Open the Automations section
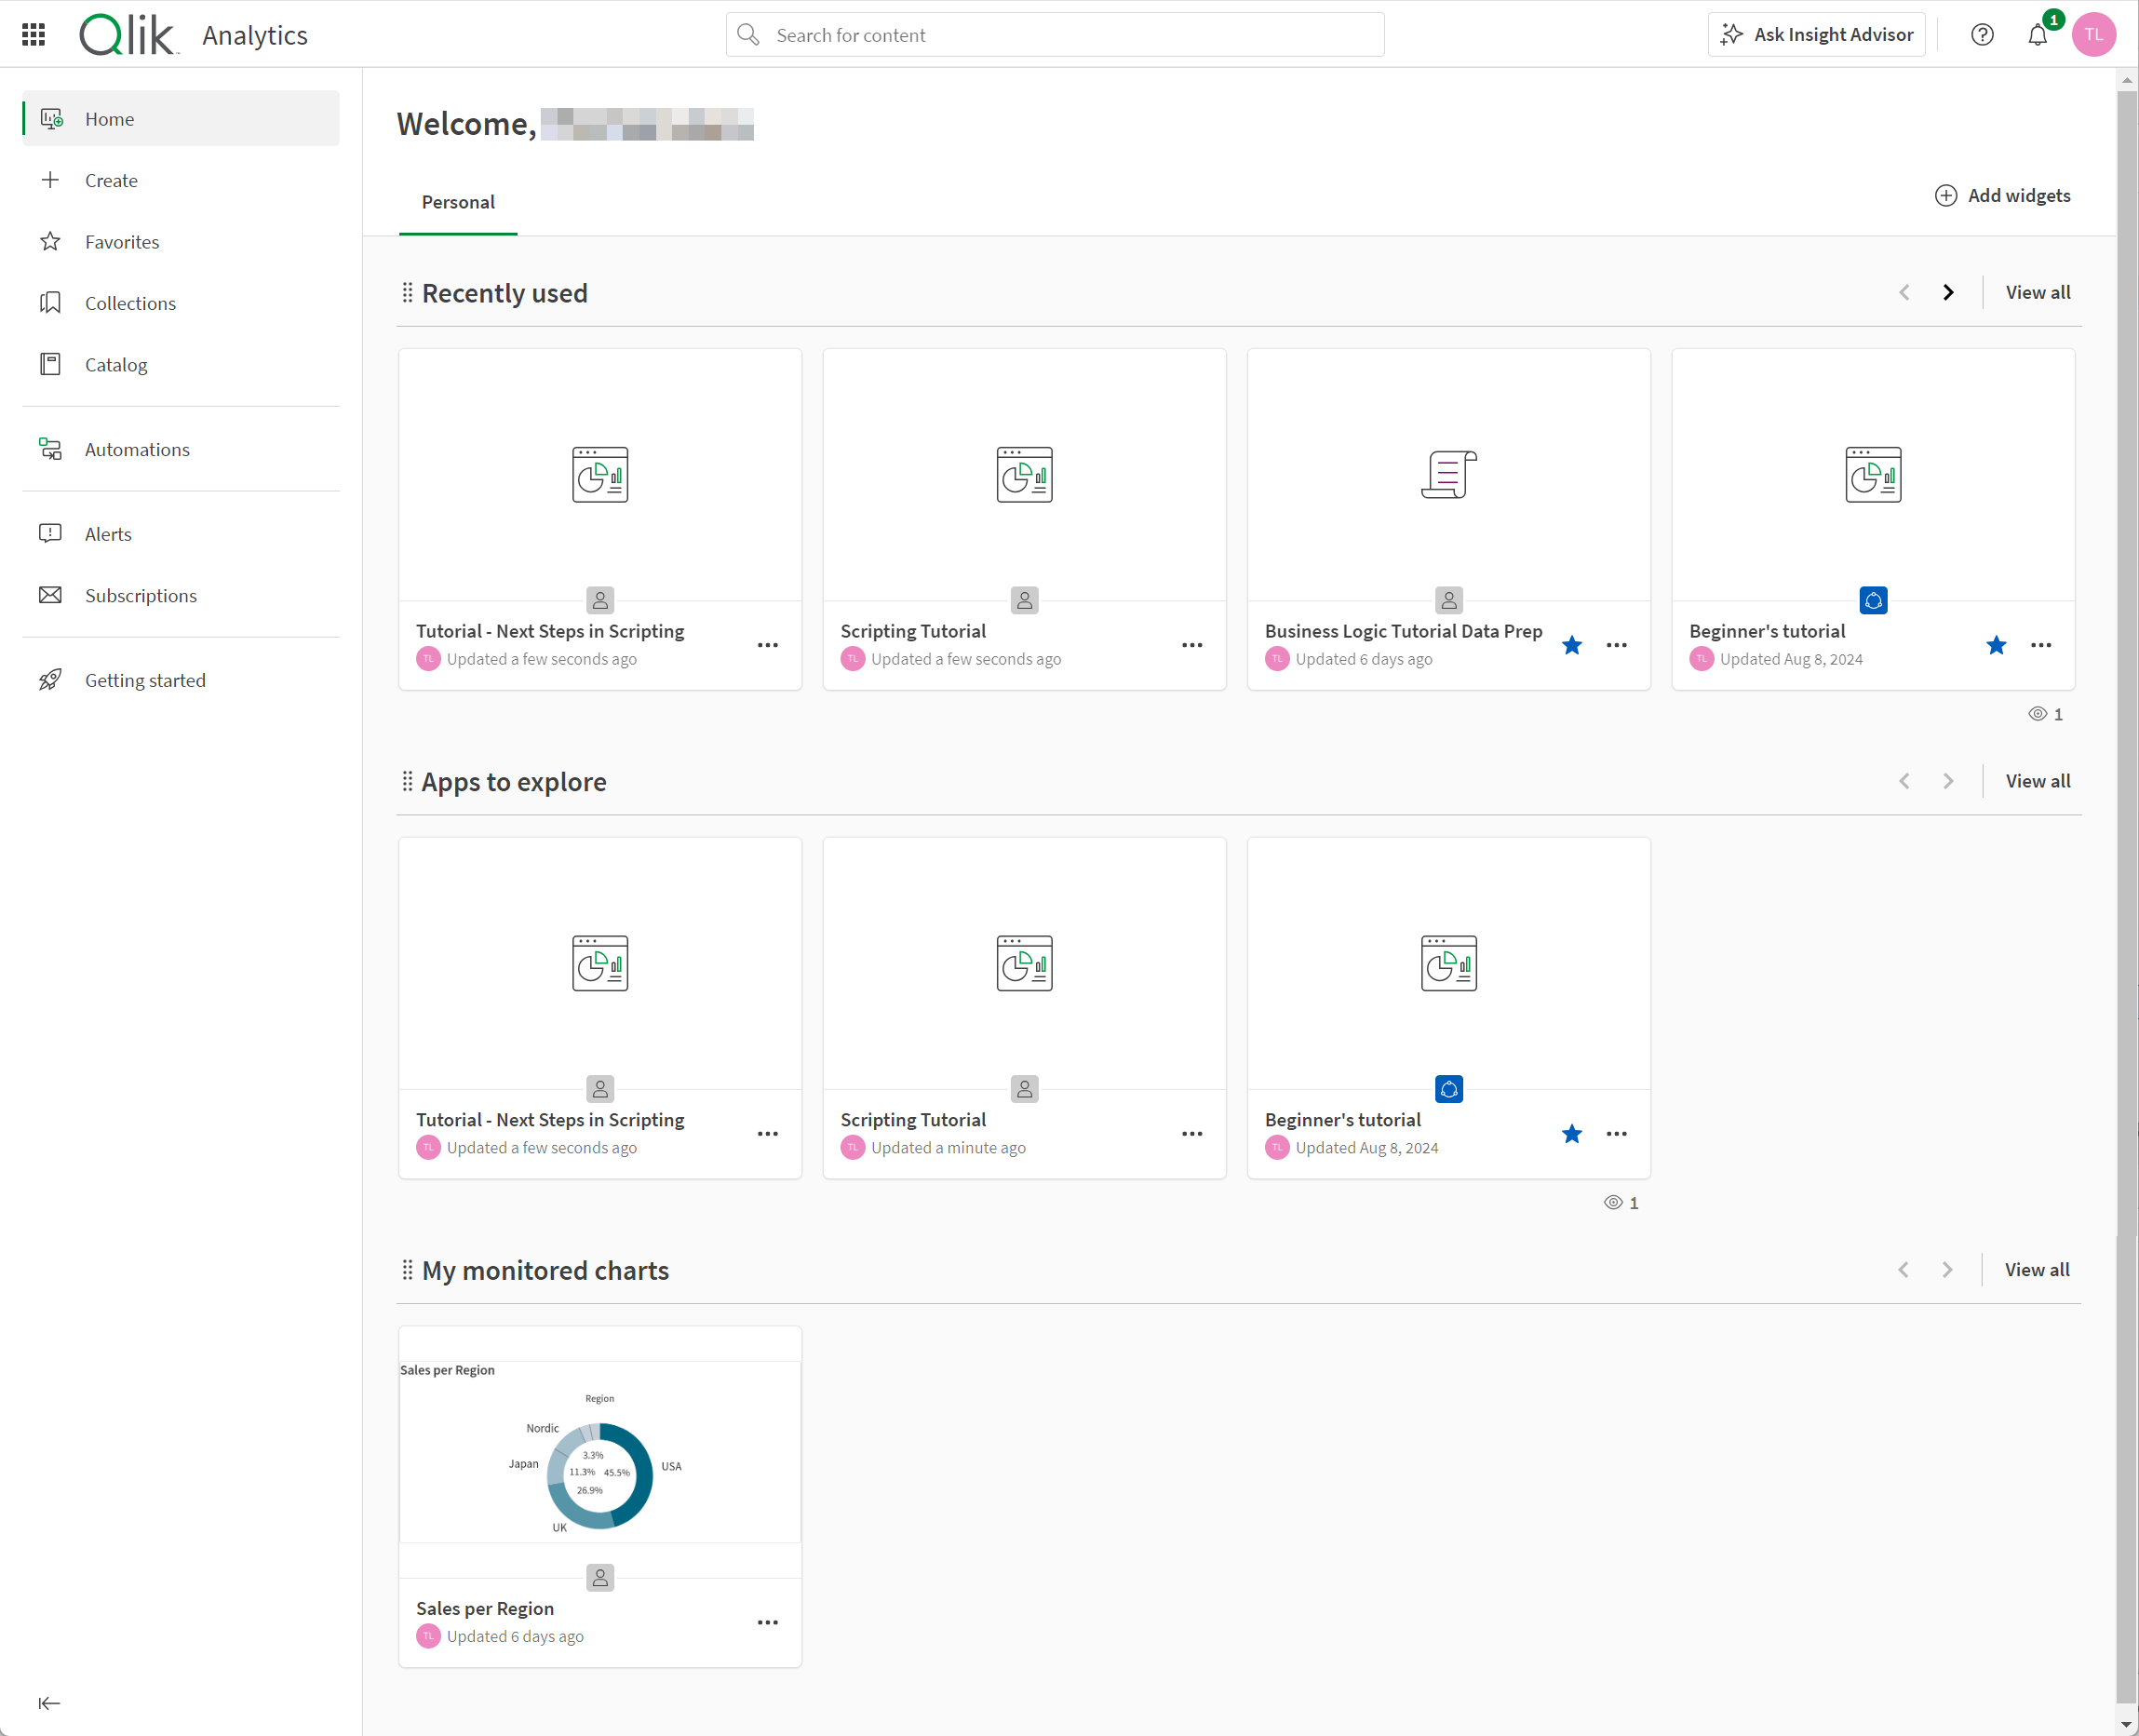The image size is (2139, 1736). pos(138,448)
